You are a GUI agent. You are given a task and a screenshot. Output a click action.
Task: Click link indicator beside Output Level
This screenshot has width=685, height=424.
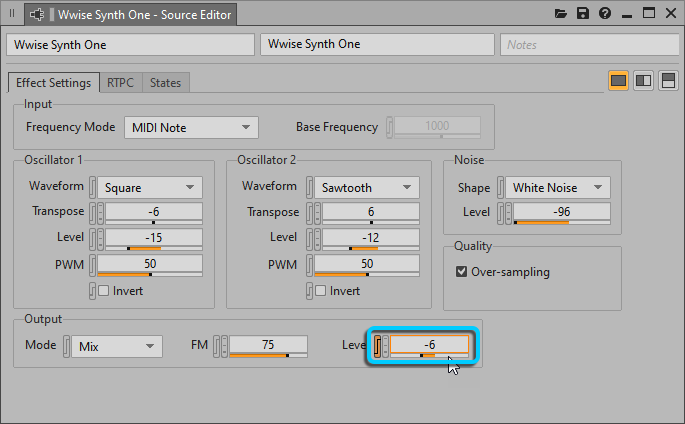click(385, 346)
